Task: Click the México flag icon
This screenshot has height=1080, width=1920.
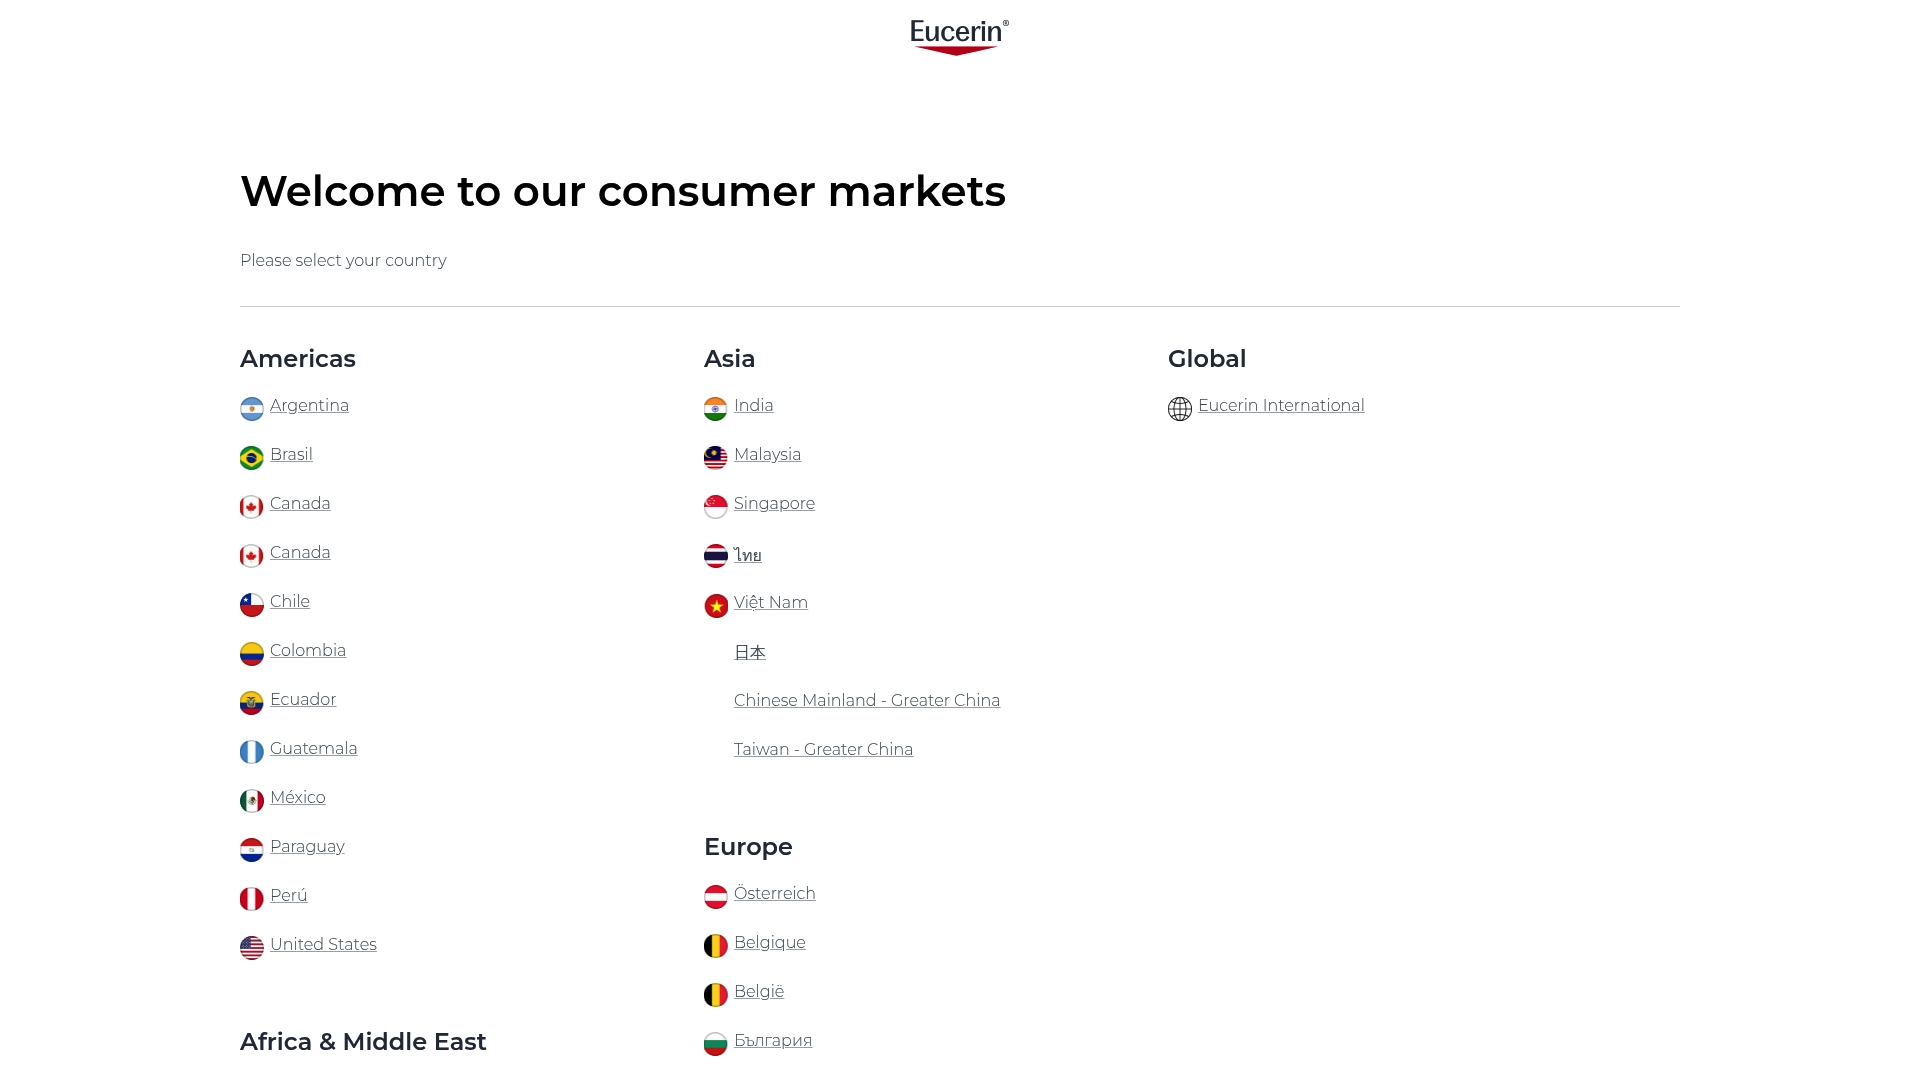Action: (251, 800)
